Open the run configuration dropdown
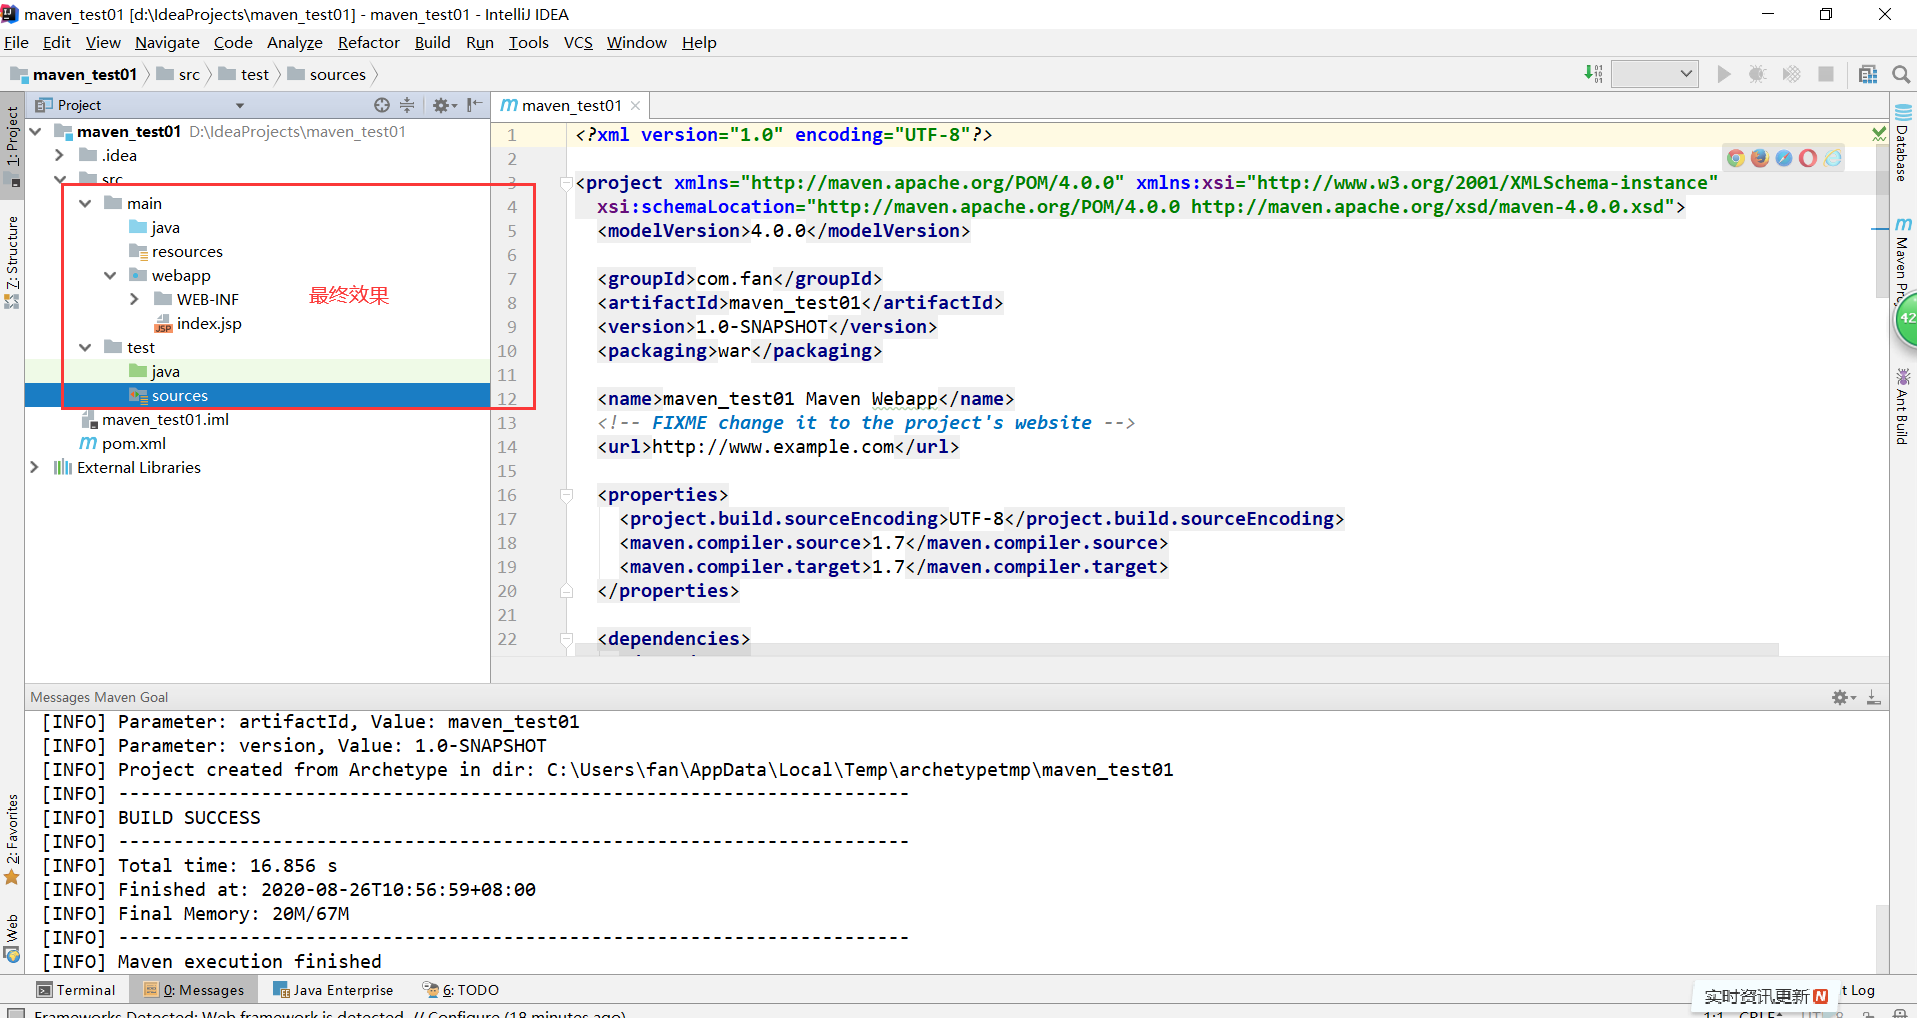The width and height of the screenshot is (1917, 1018). coord(1655,74)
